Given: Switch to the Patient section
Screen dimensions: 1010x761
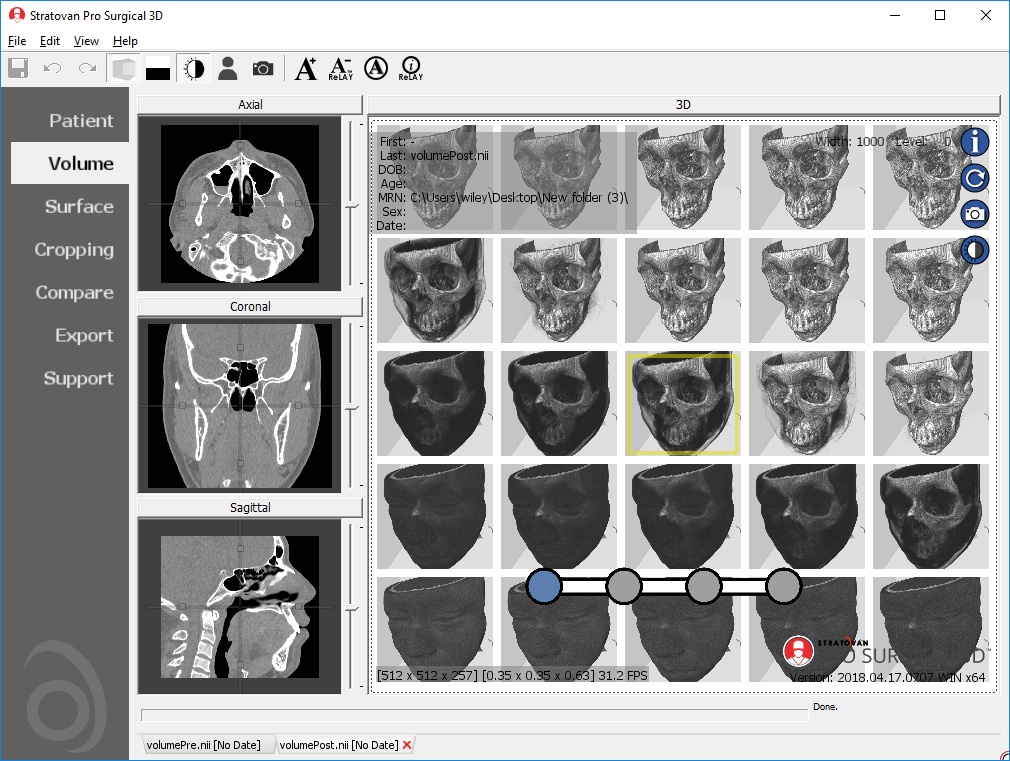Looking at the screenshot, I should click(81, 120).
